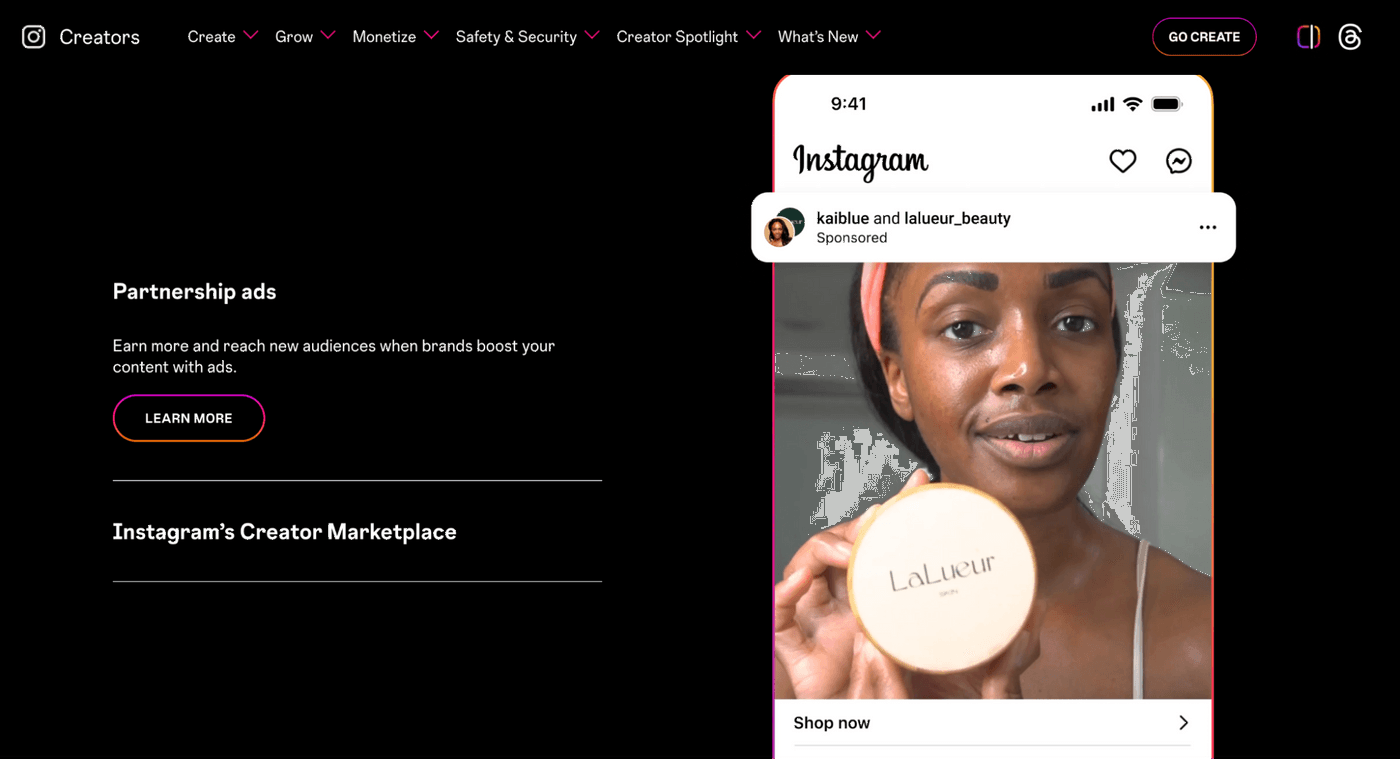Select the Partnership ads heading
The height and width of the screenshot is (759, 1400).
point(194,292)
